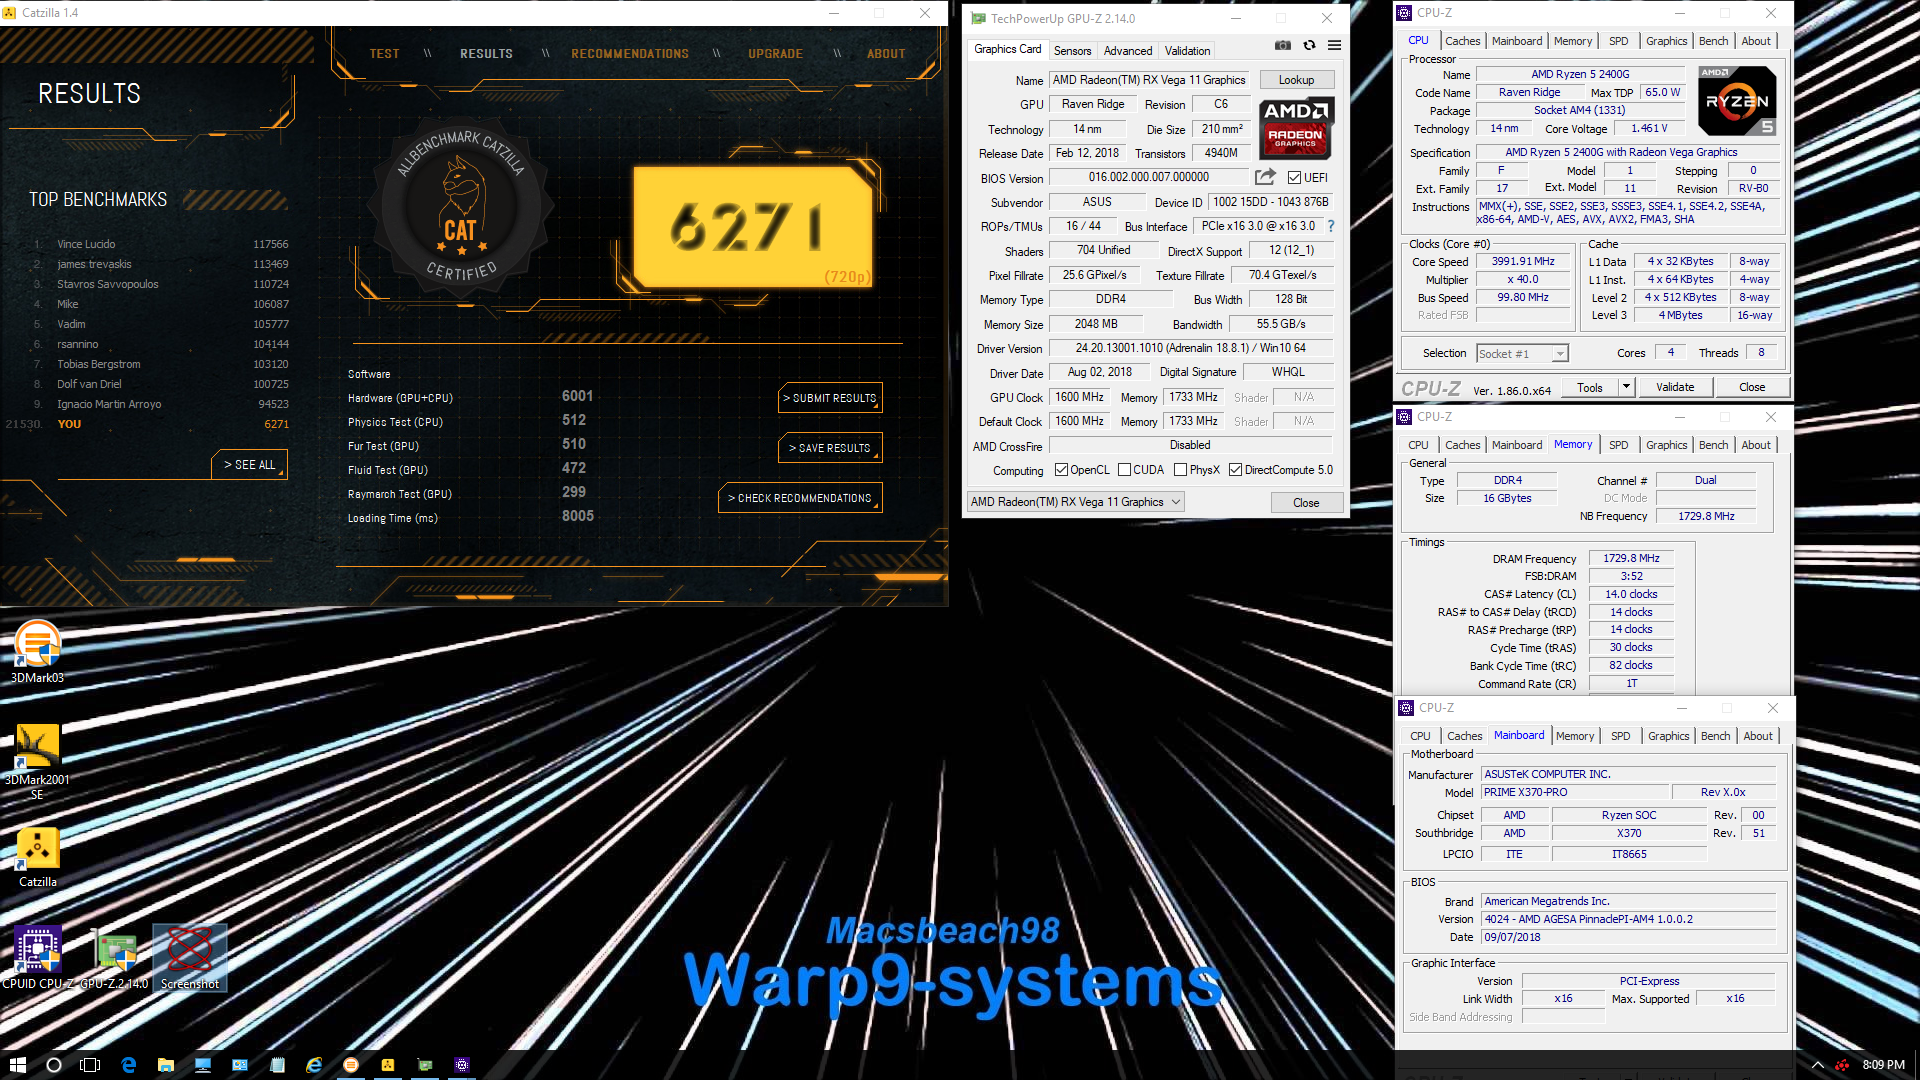Click the GPU Name field in GPU-Z
The width and height of the screenshot is (1920, 1080).
pyautogui.click(x=1149, y=80)
